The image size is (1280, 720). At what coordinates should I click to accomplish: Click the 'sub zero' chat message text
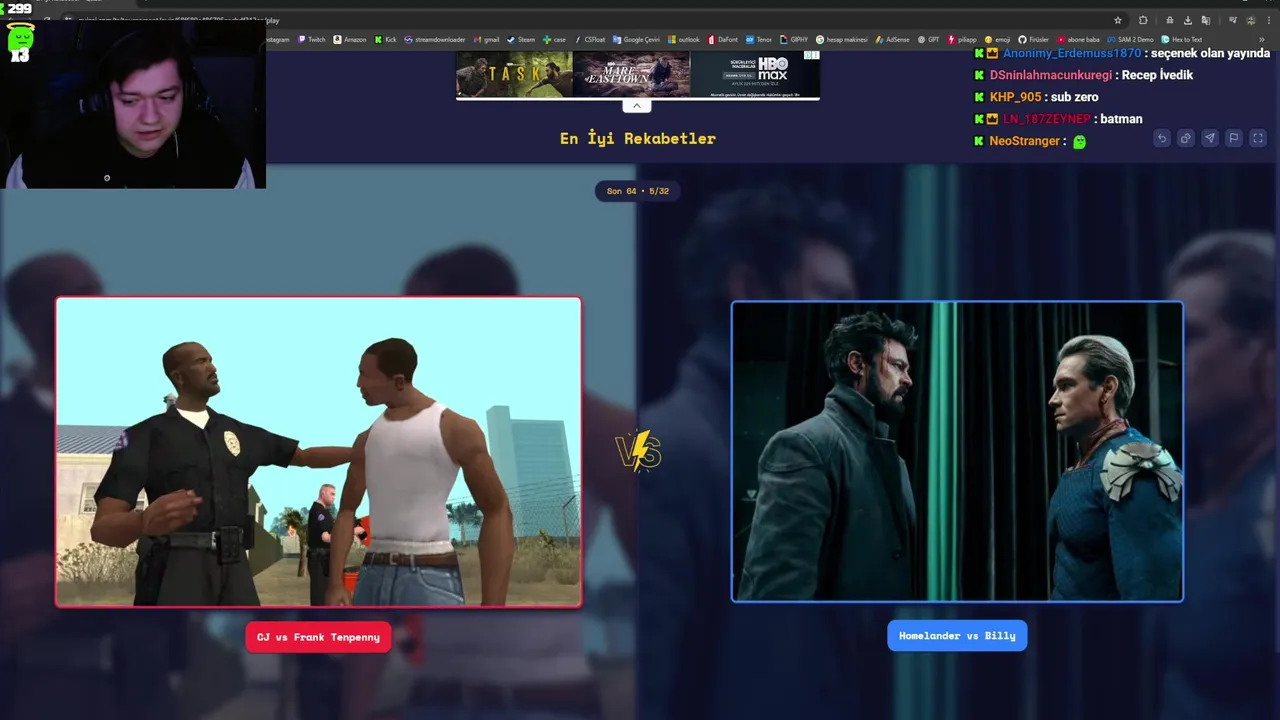tap(1075, 97)
